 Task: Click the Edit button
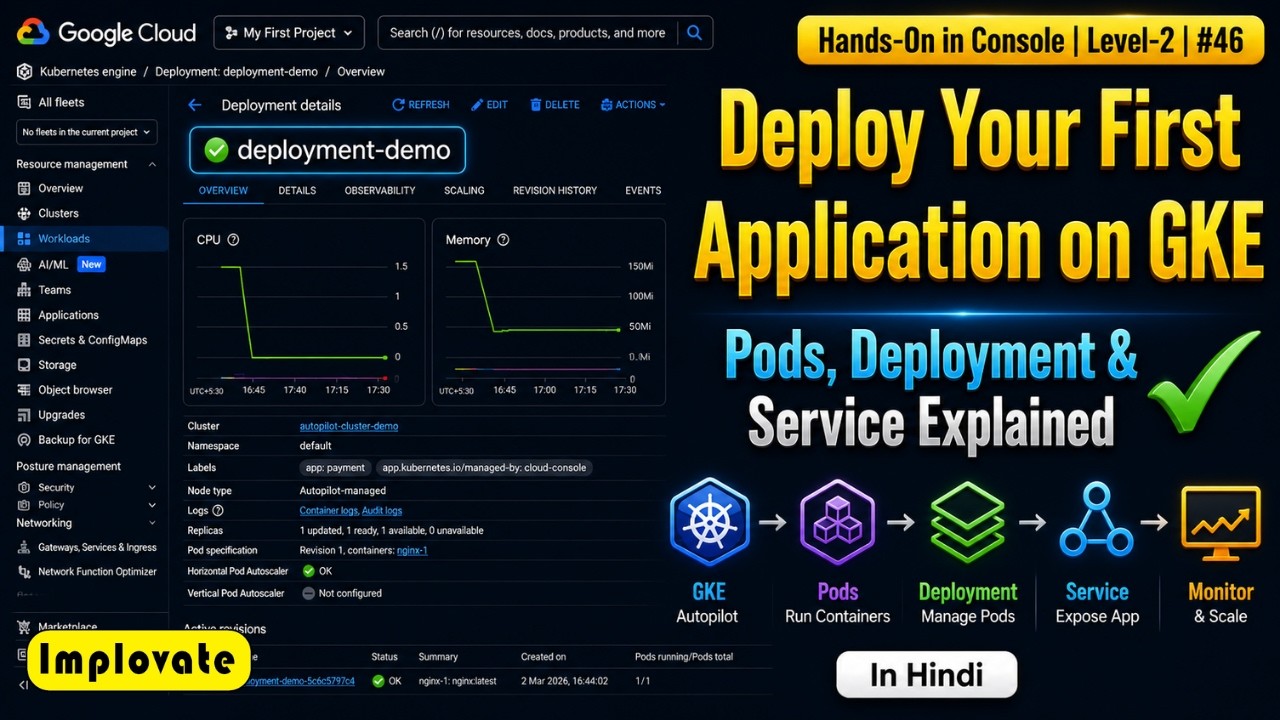[x=490, y=105]
